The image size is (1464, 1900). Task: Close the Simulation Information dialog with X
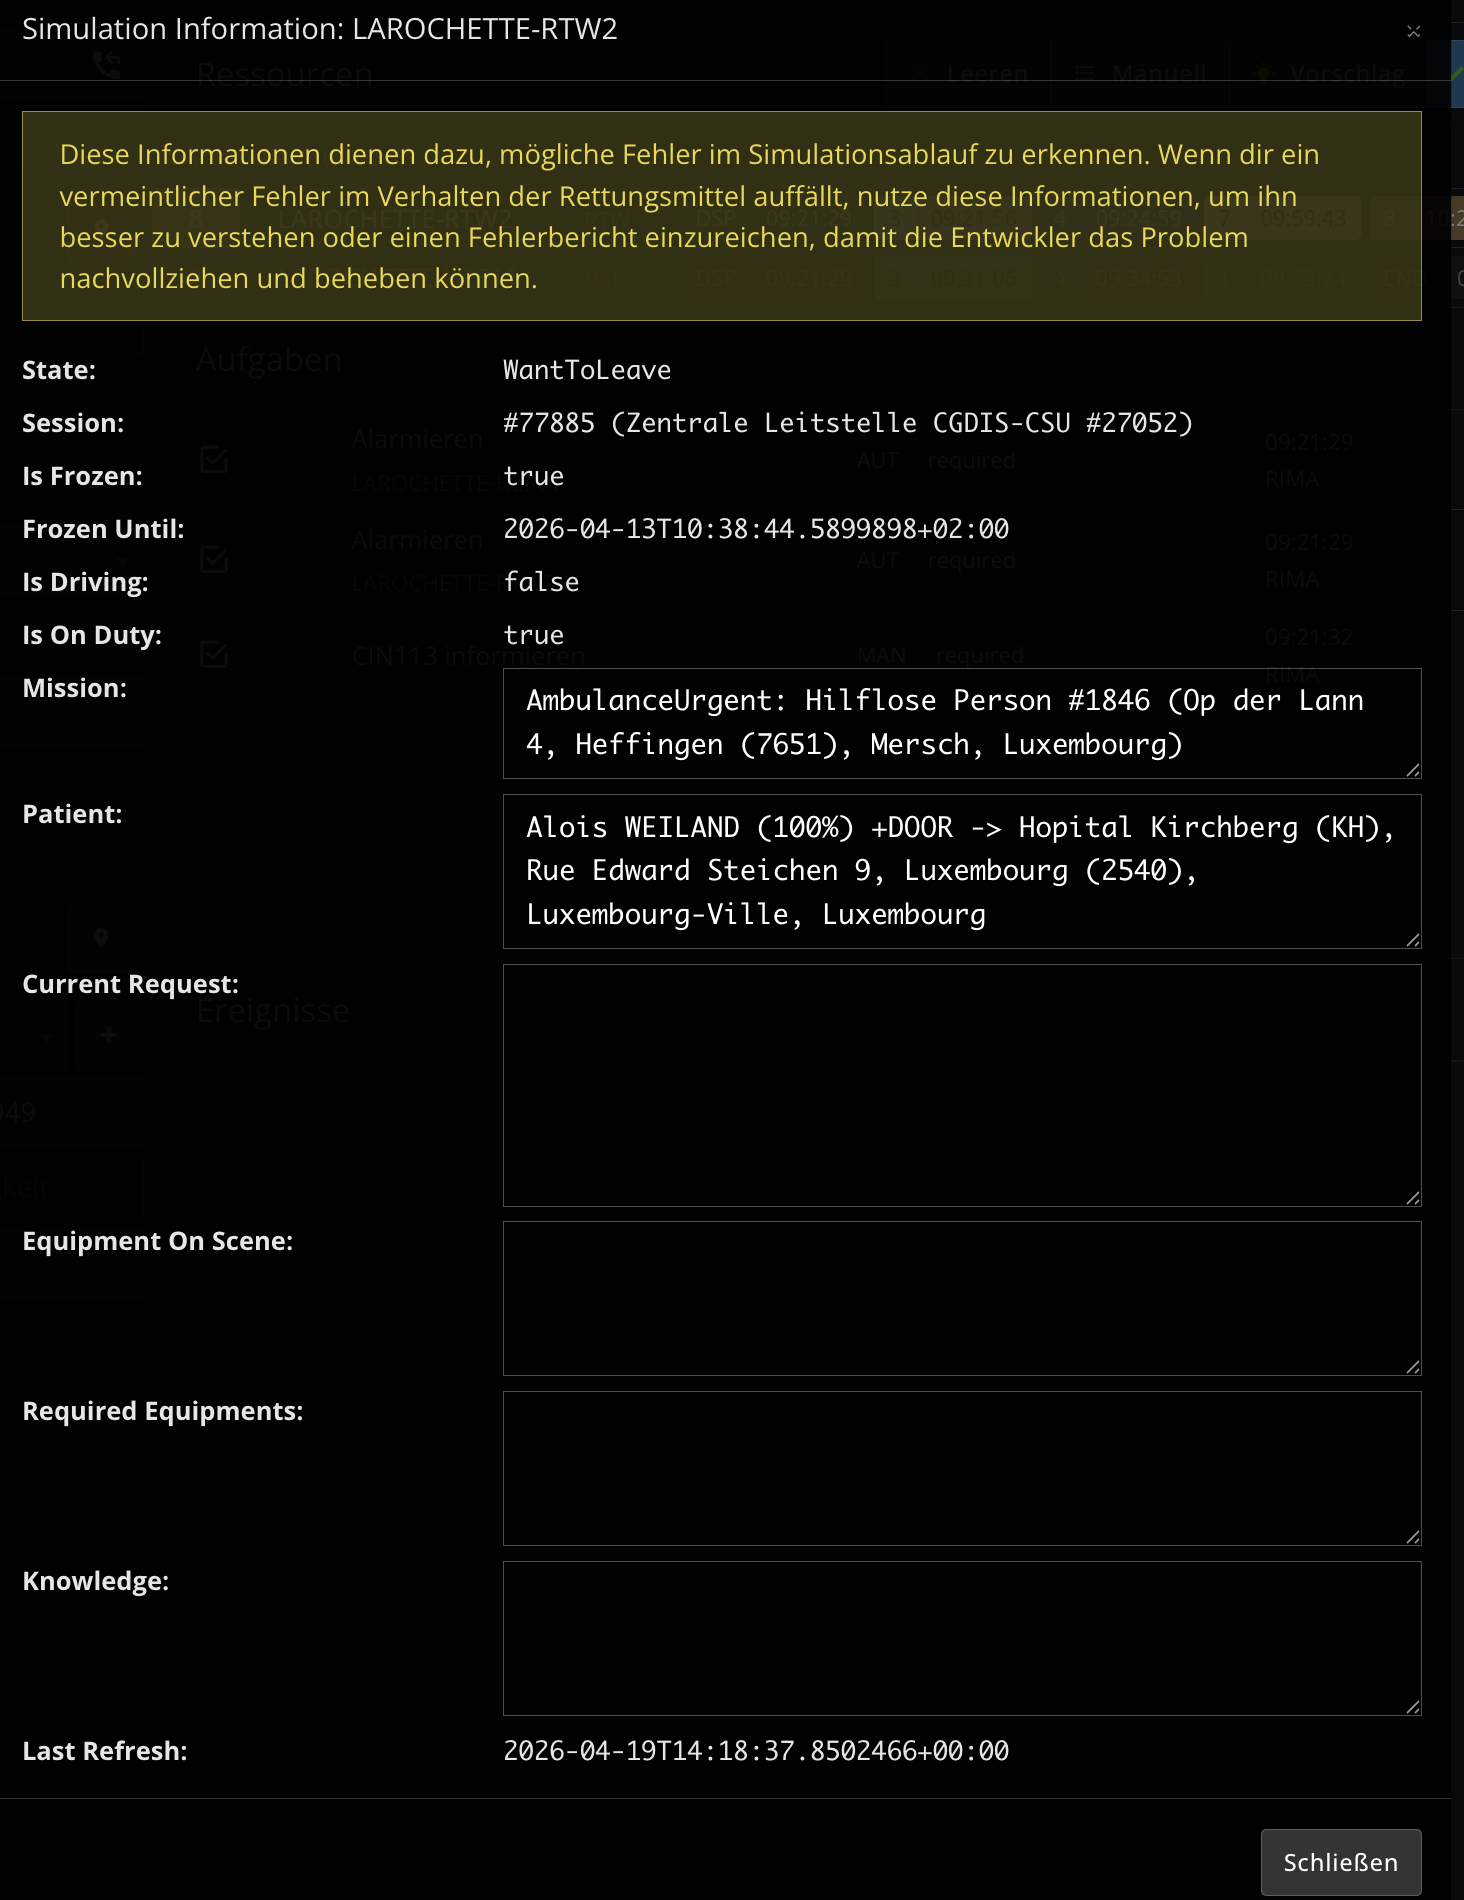(1413, 31)
